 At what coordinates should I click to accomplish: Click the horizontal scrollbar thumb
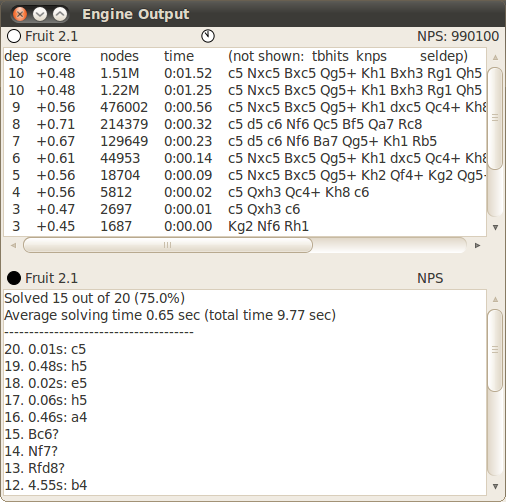tap(168, 245)
